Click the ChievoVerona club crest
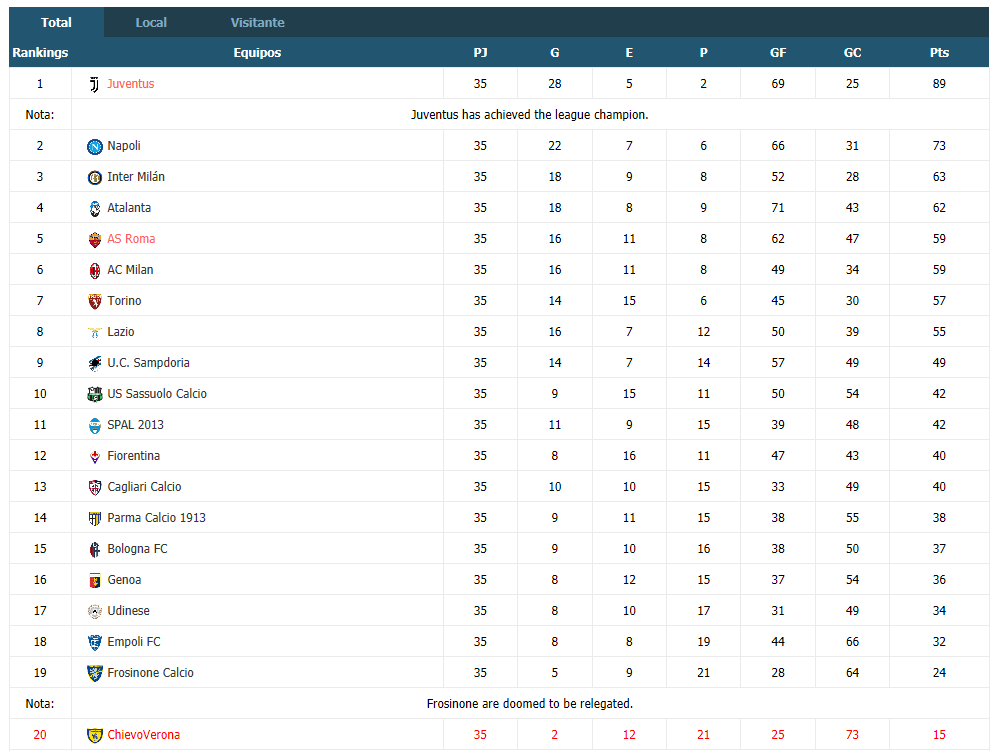 94,736
